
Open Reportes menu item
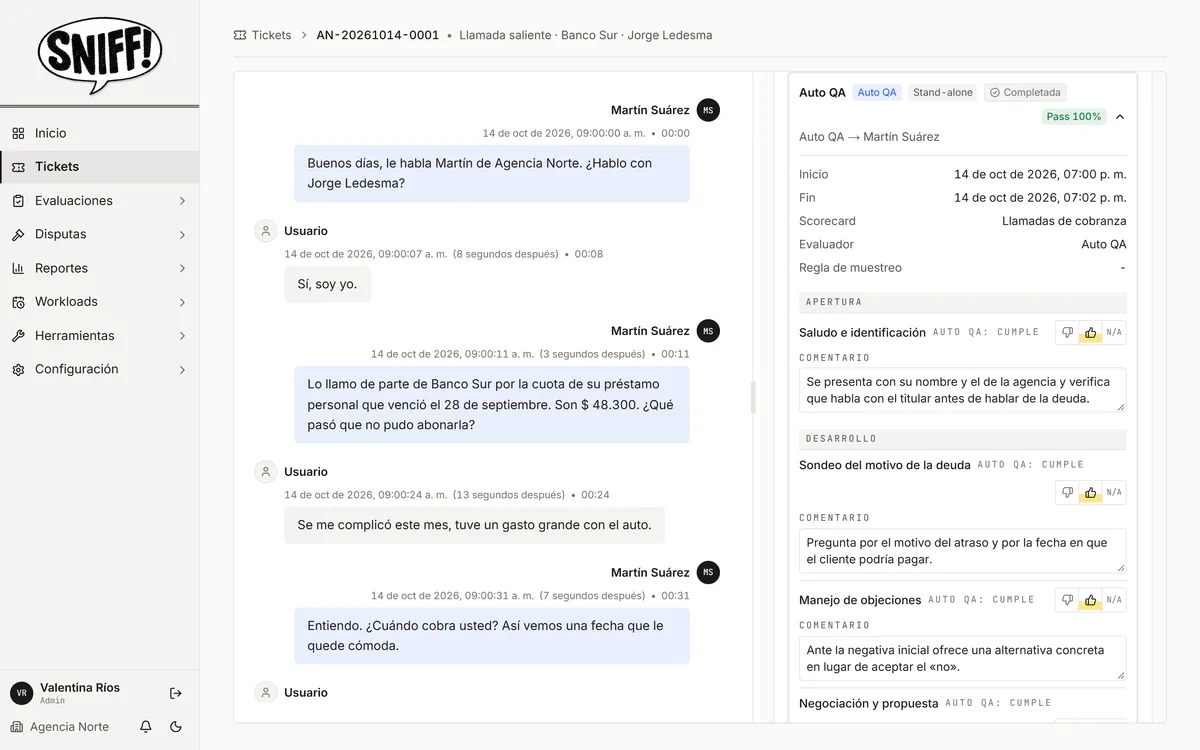(x=100, y=268)
